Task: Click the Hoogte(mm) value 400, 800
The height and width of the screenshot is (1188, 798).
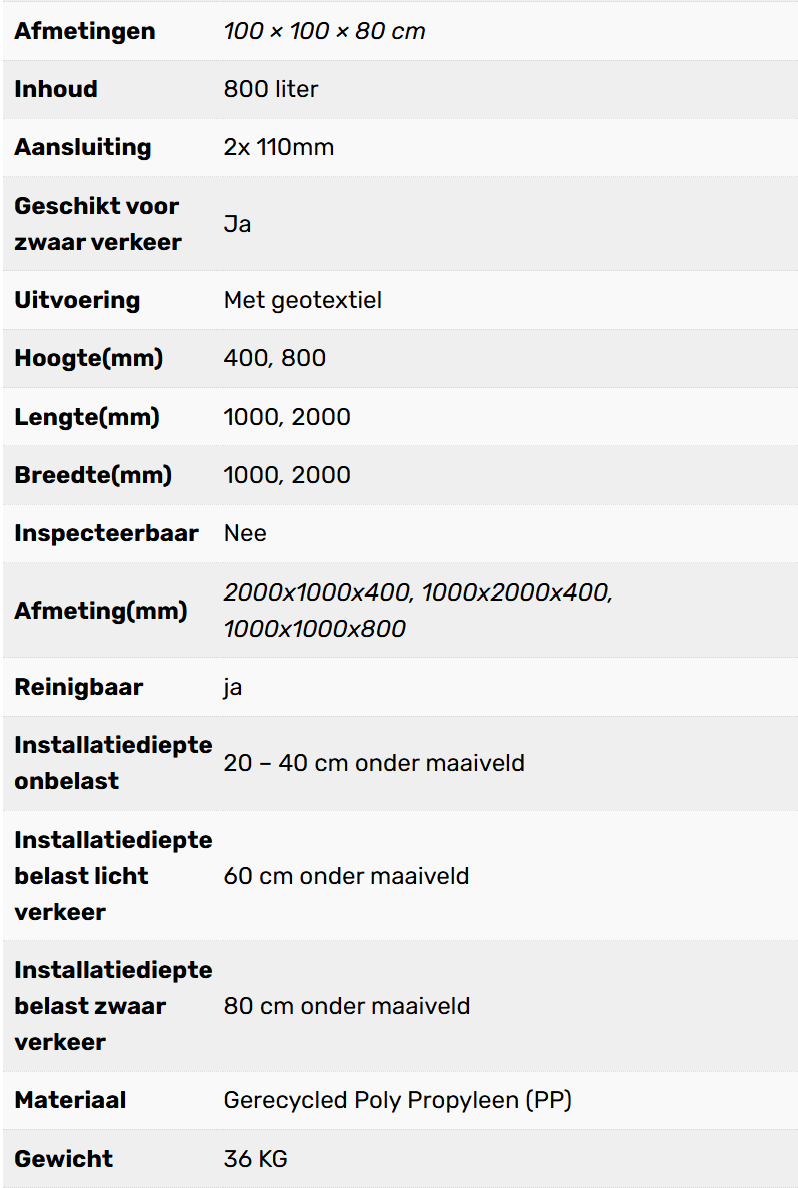Action: pos(275,358)
